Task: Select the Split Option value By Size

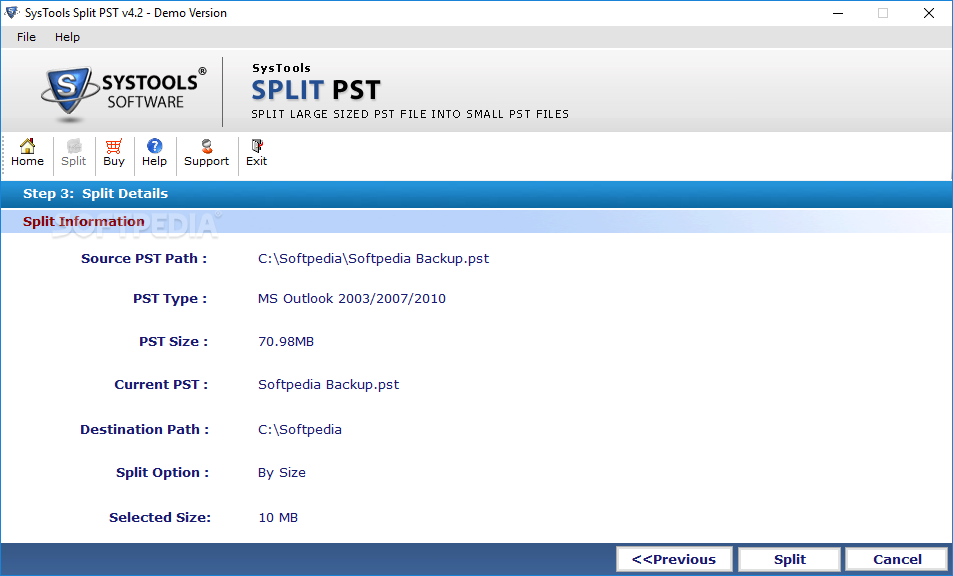Action: pos(281,473)
